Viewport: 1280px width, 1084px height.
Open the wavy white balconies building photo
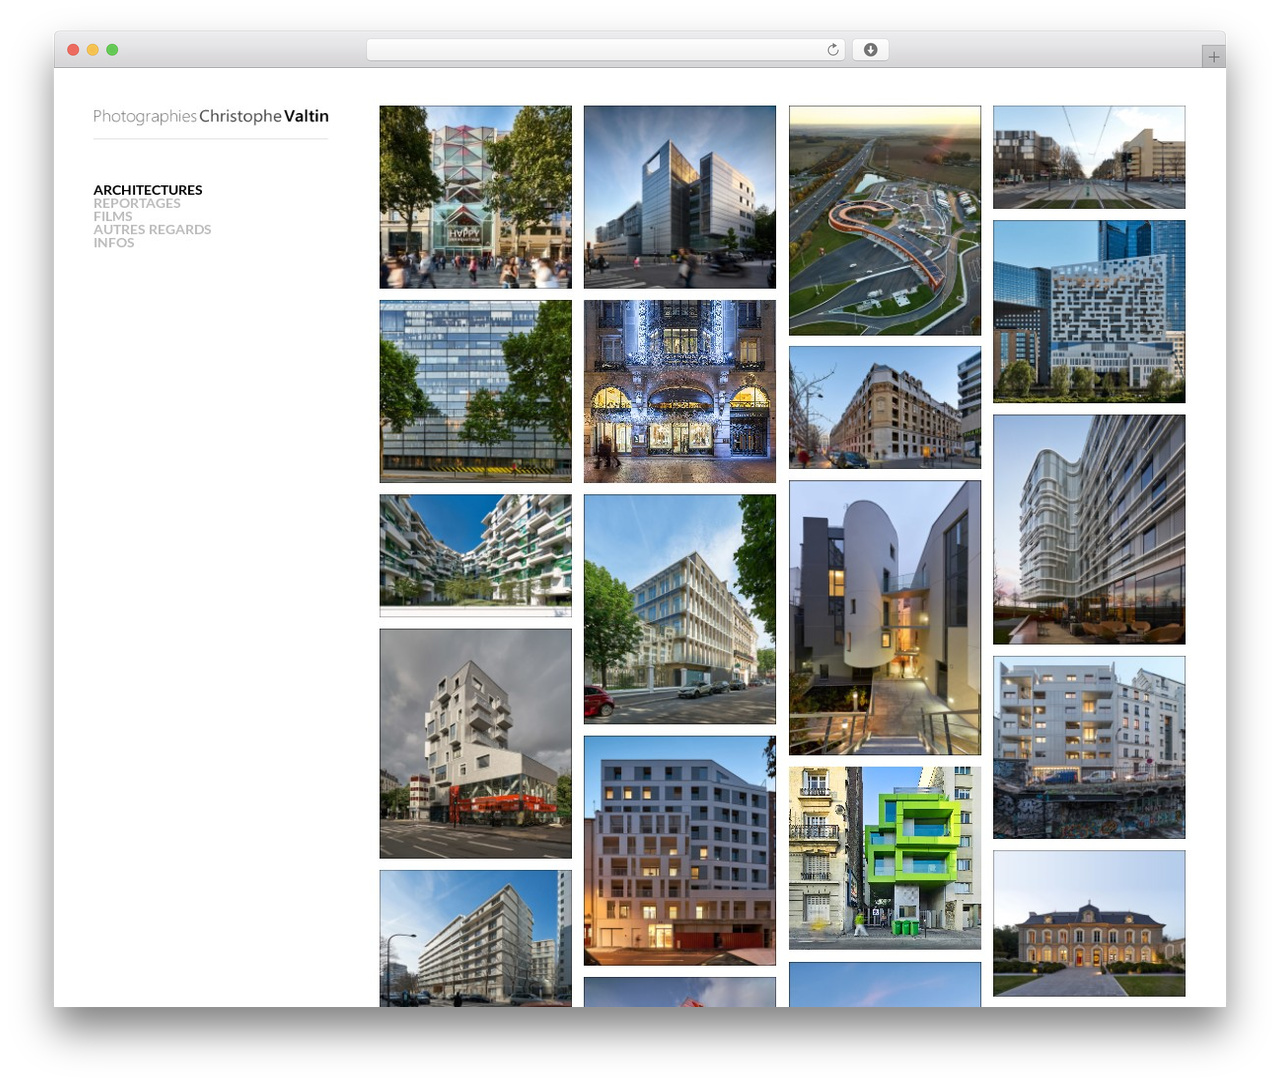coord(1089,529)
